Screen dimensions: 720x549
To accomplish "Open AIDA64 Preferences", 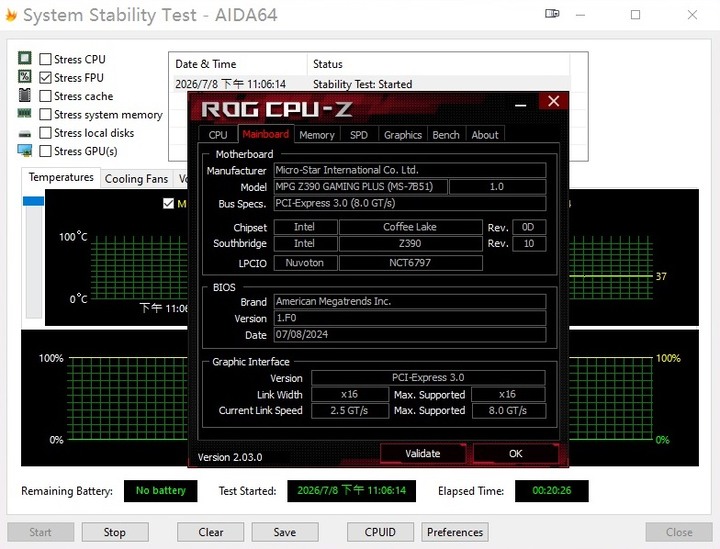I will 455,532.
